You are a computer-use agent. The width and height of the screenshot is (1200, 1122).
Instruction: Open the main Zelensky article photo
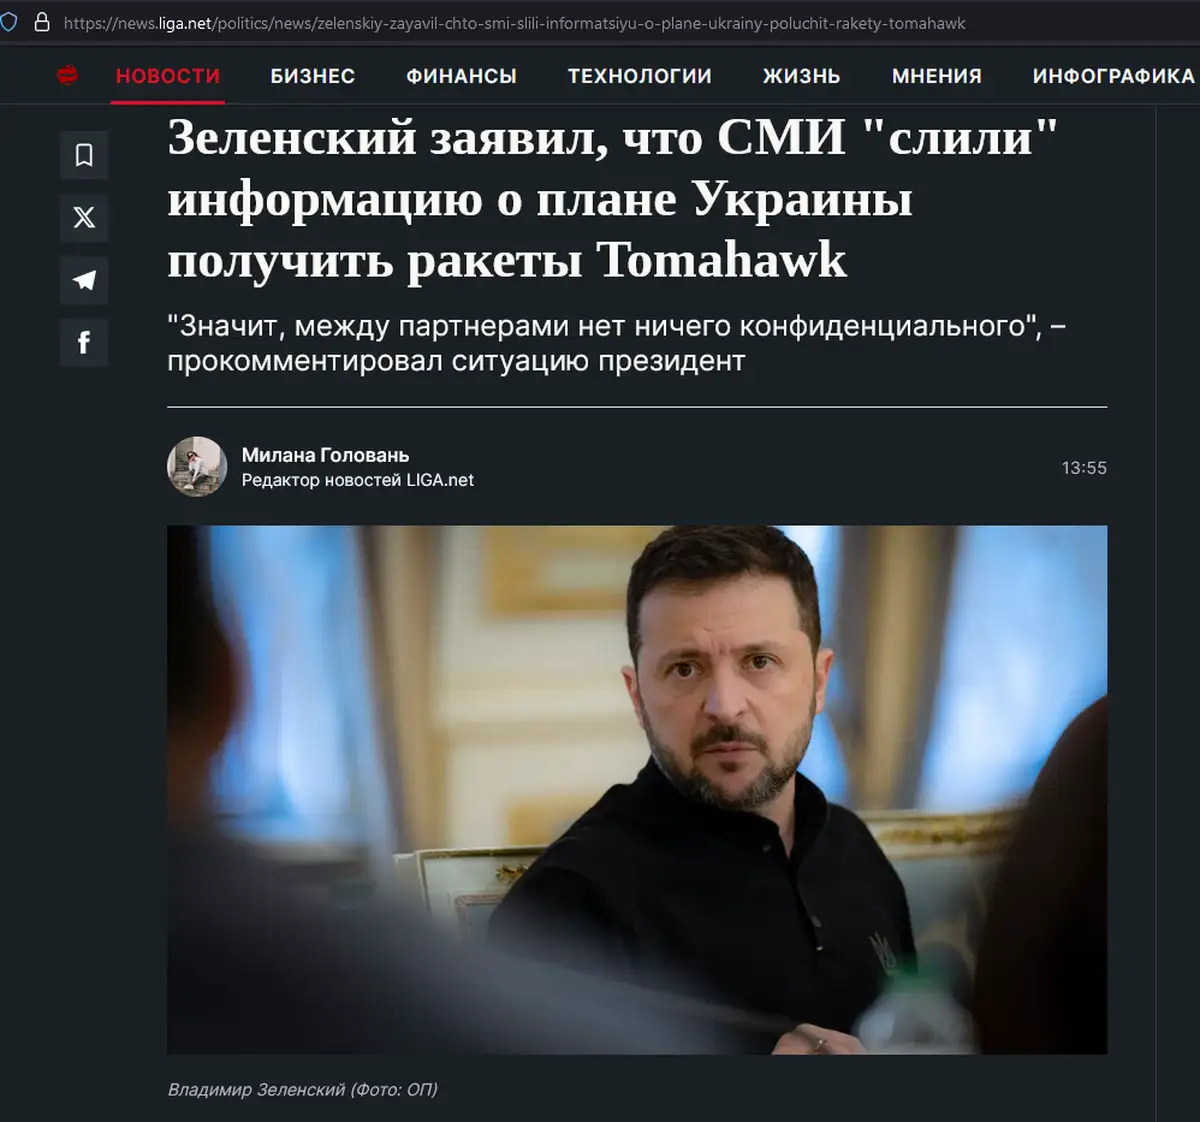point(637,790)
